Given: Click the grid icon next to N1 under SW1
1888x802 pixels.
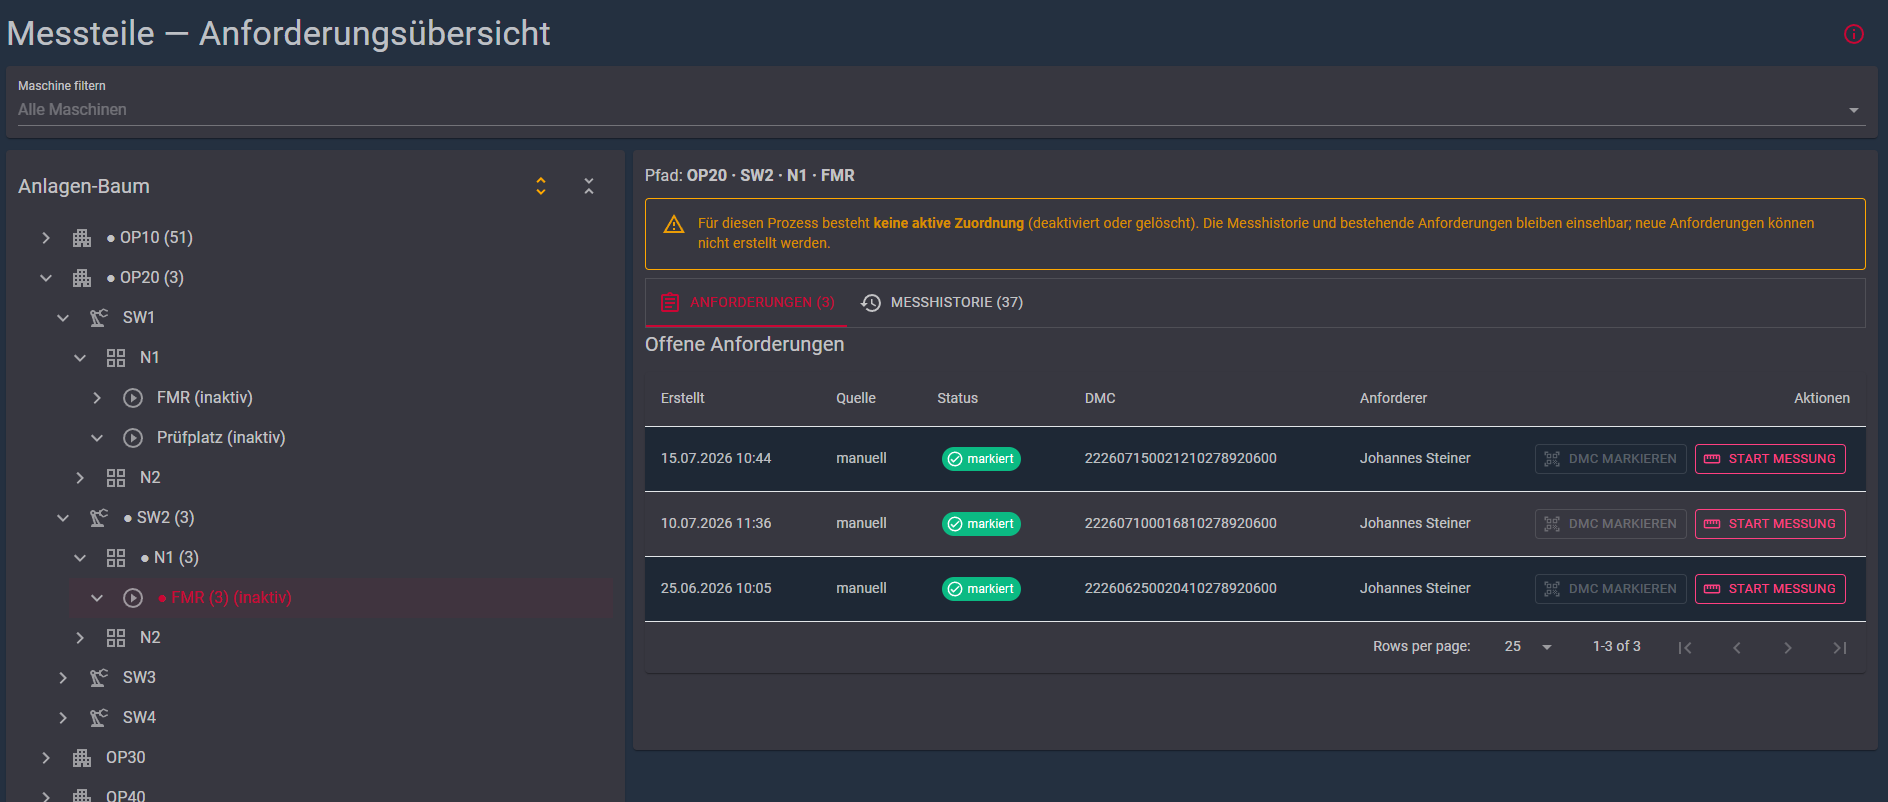Looking at the screenshot, I should [x=116, y=358].
